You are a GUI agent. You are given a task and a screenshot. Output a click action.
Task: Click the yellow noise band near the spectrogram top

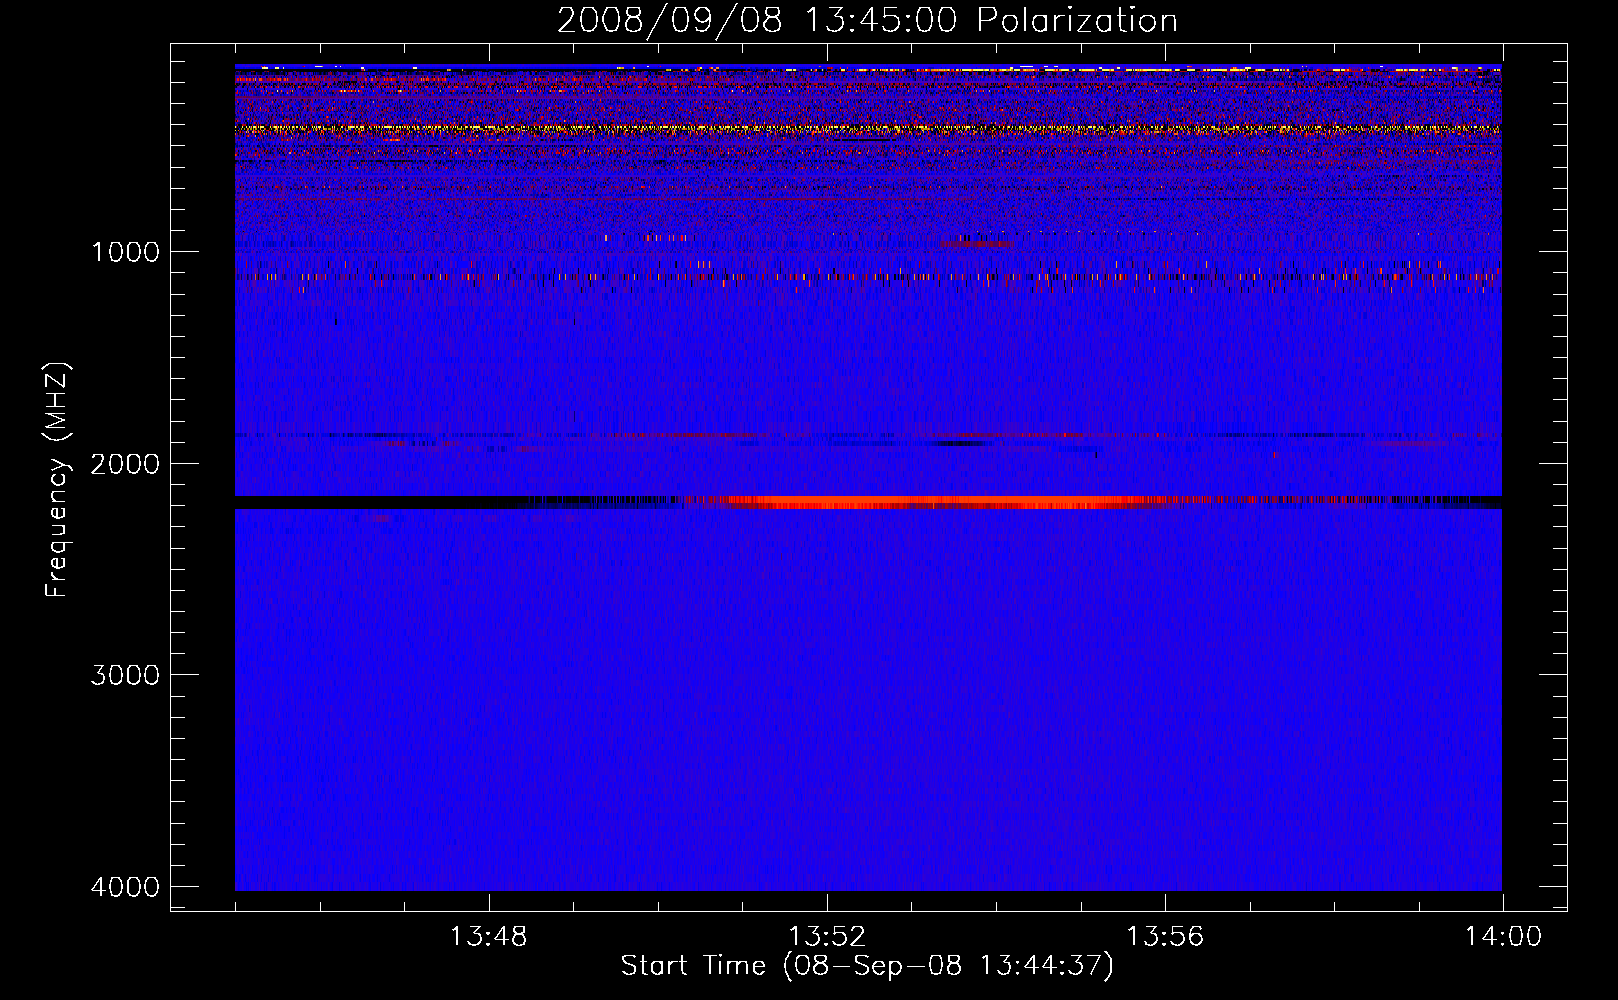(x=868, y=129)
